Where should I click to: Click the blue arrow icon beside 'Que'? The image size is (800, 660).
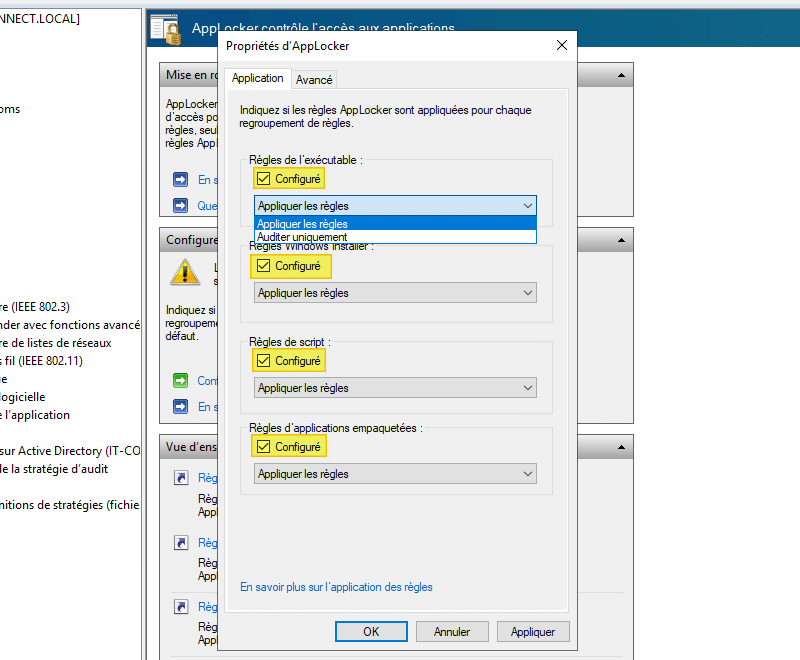click(181, 206)
